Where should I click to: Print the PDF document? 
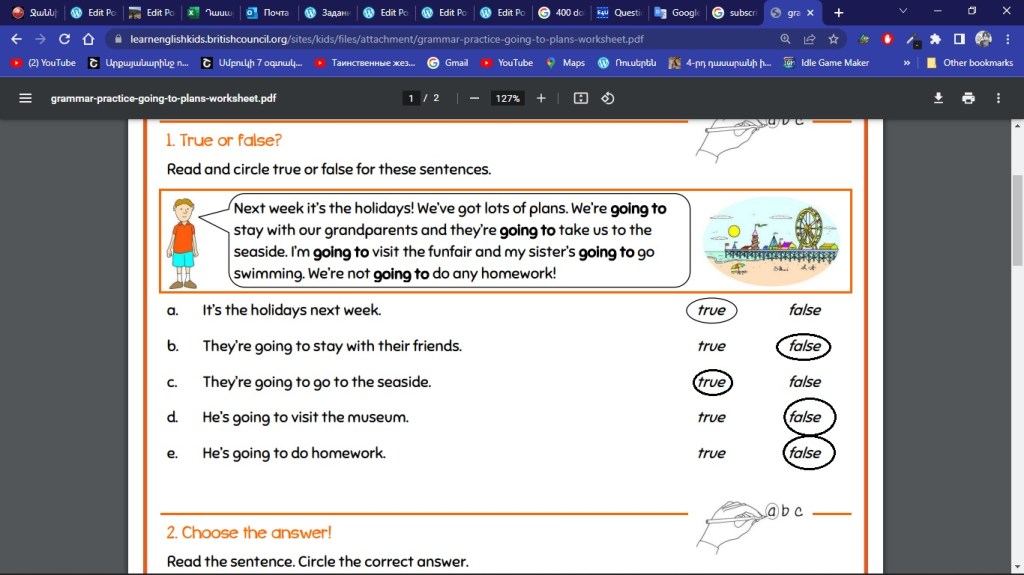tap(968, 99)
